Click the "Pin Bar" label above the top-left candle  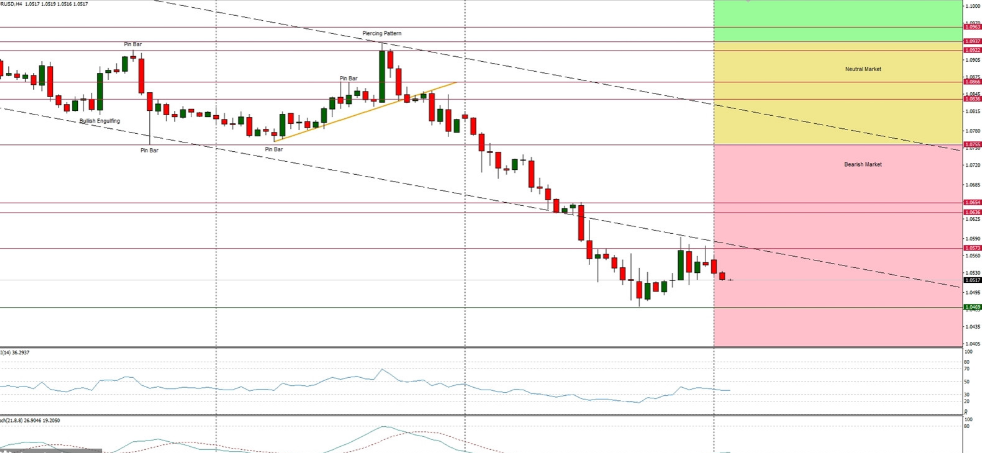click(132, 44)
